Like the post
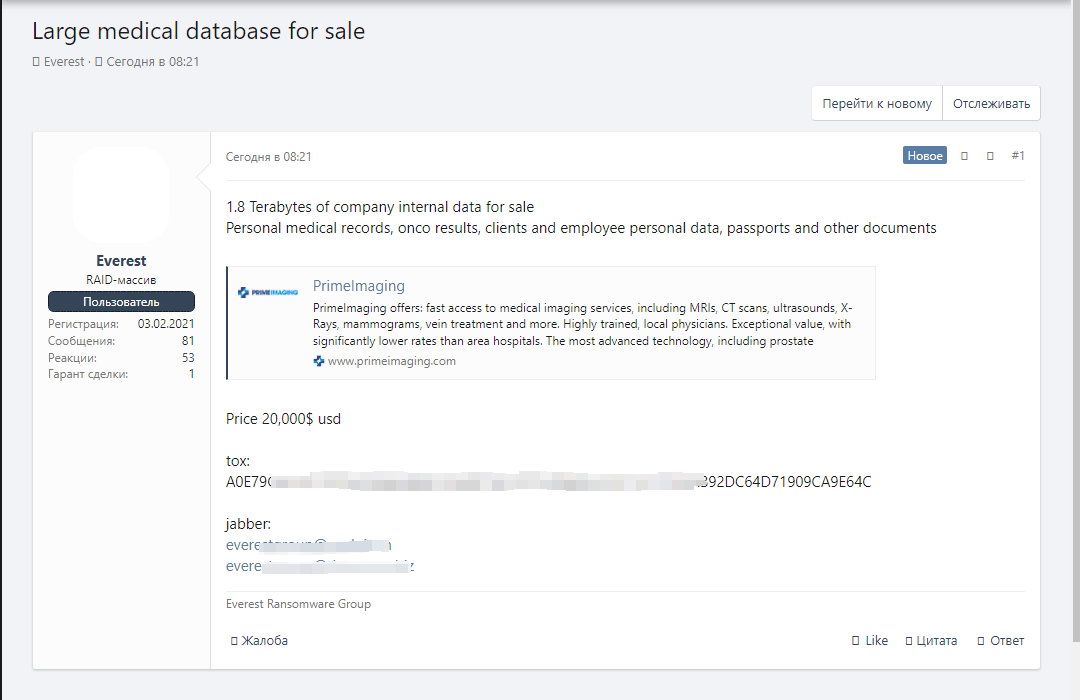 [870, 641]
